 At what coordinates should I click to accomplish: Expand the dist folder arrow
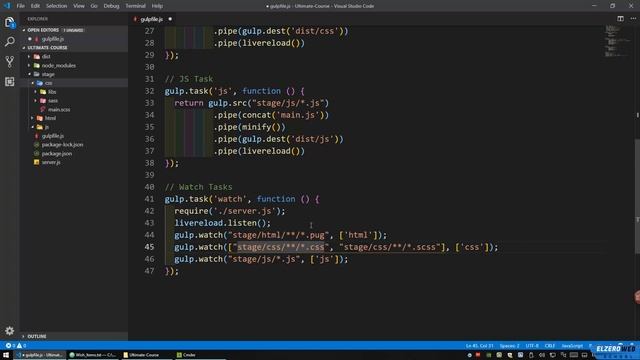tap(29, 56)
